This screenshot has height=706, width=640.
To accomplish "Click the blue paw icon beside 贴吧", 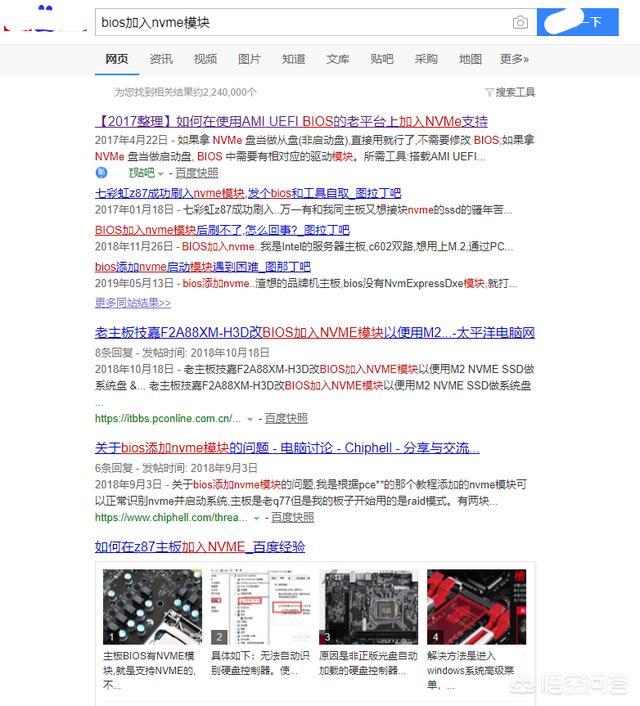I will [x=101, y=172].
